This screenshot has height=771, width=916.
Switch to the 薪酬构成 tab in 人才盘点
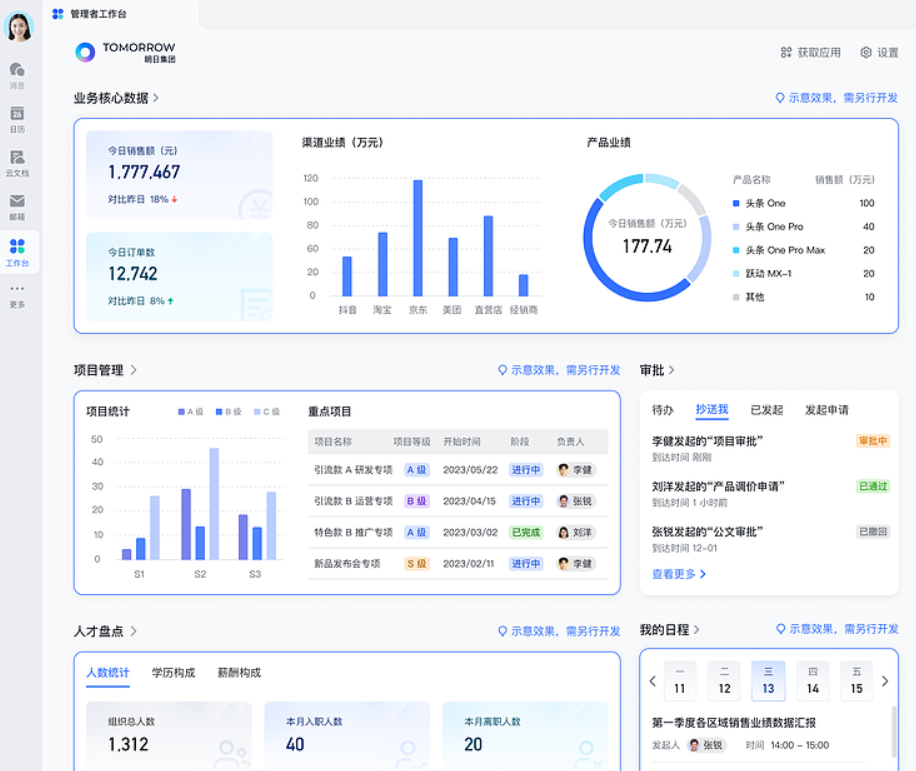click(239, 672)
